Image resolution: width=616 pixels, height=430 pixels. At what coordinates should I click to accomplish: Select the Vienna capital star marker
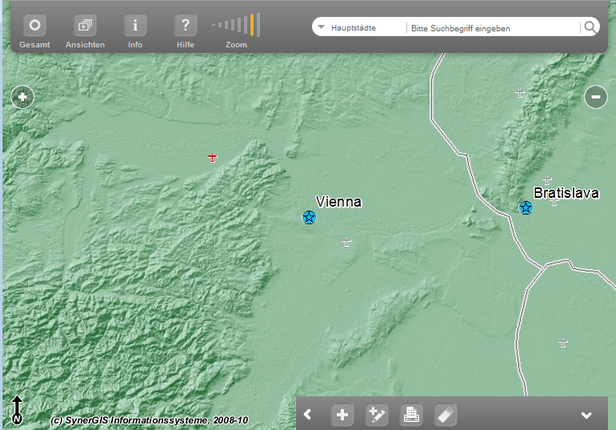[309, 217]
